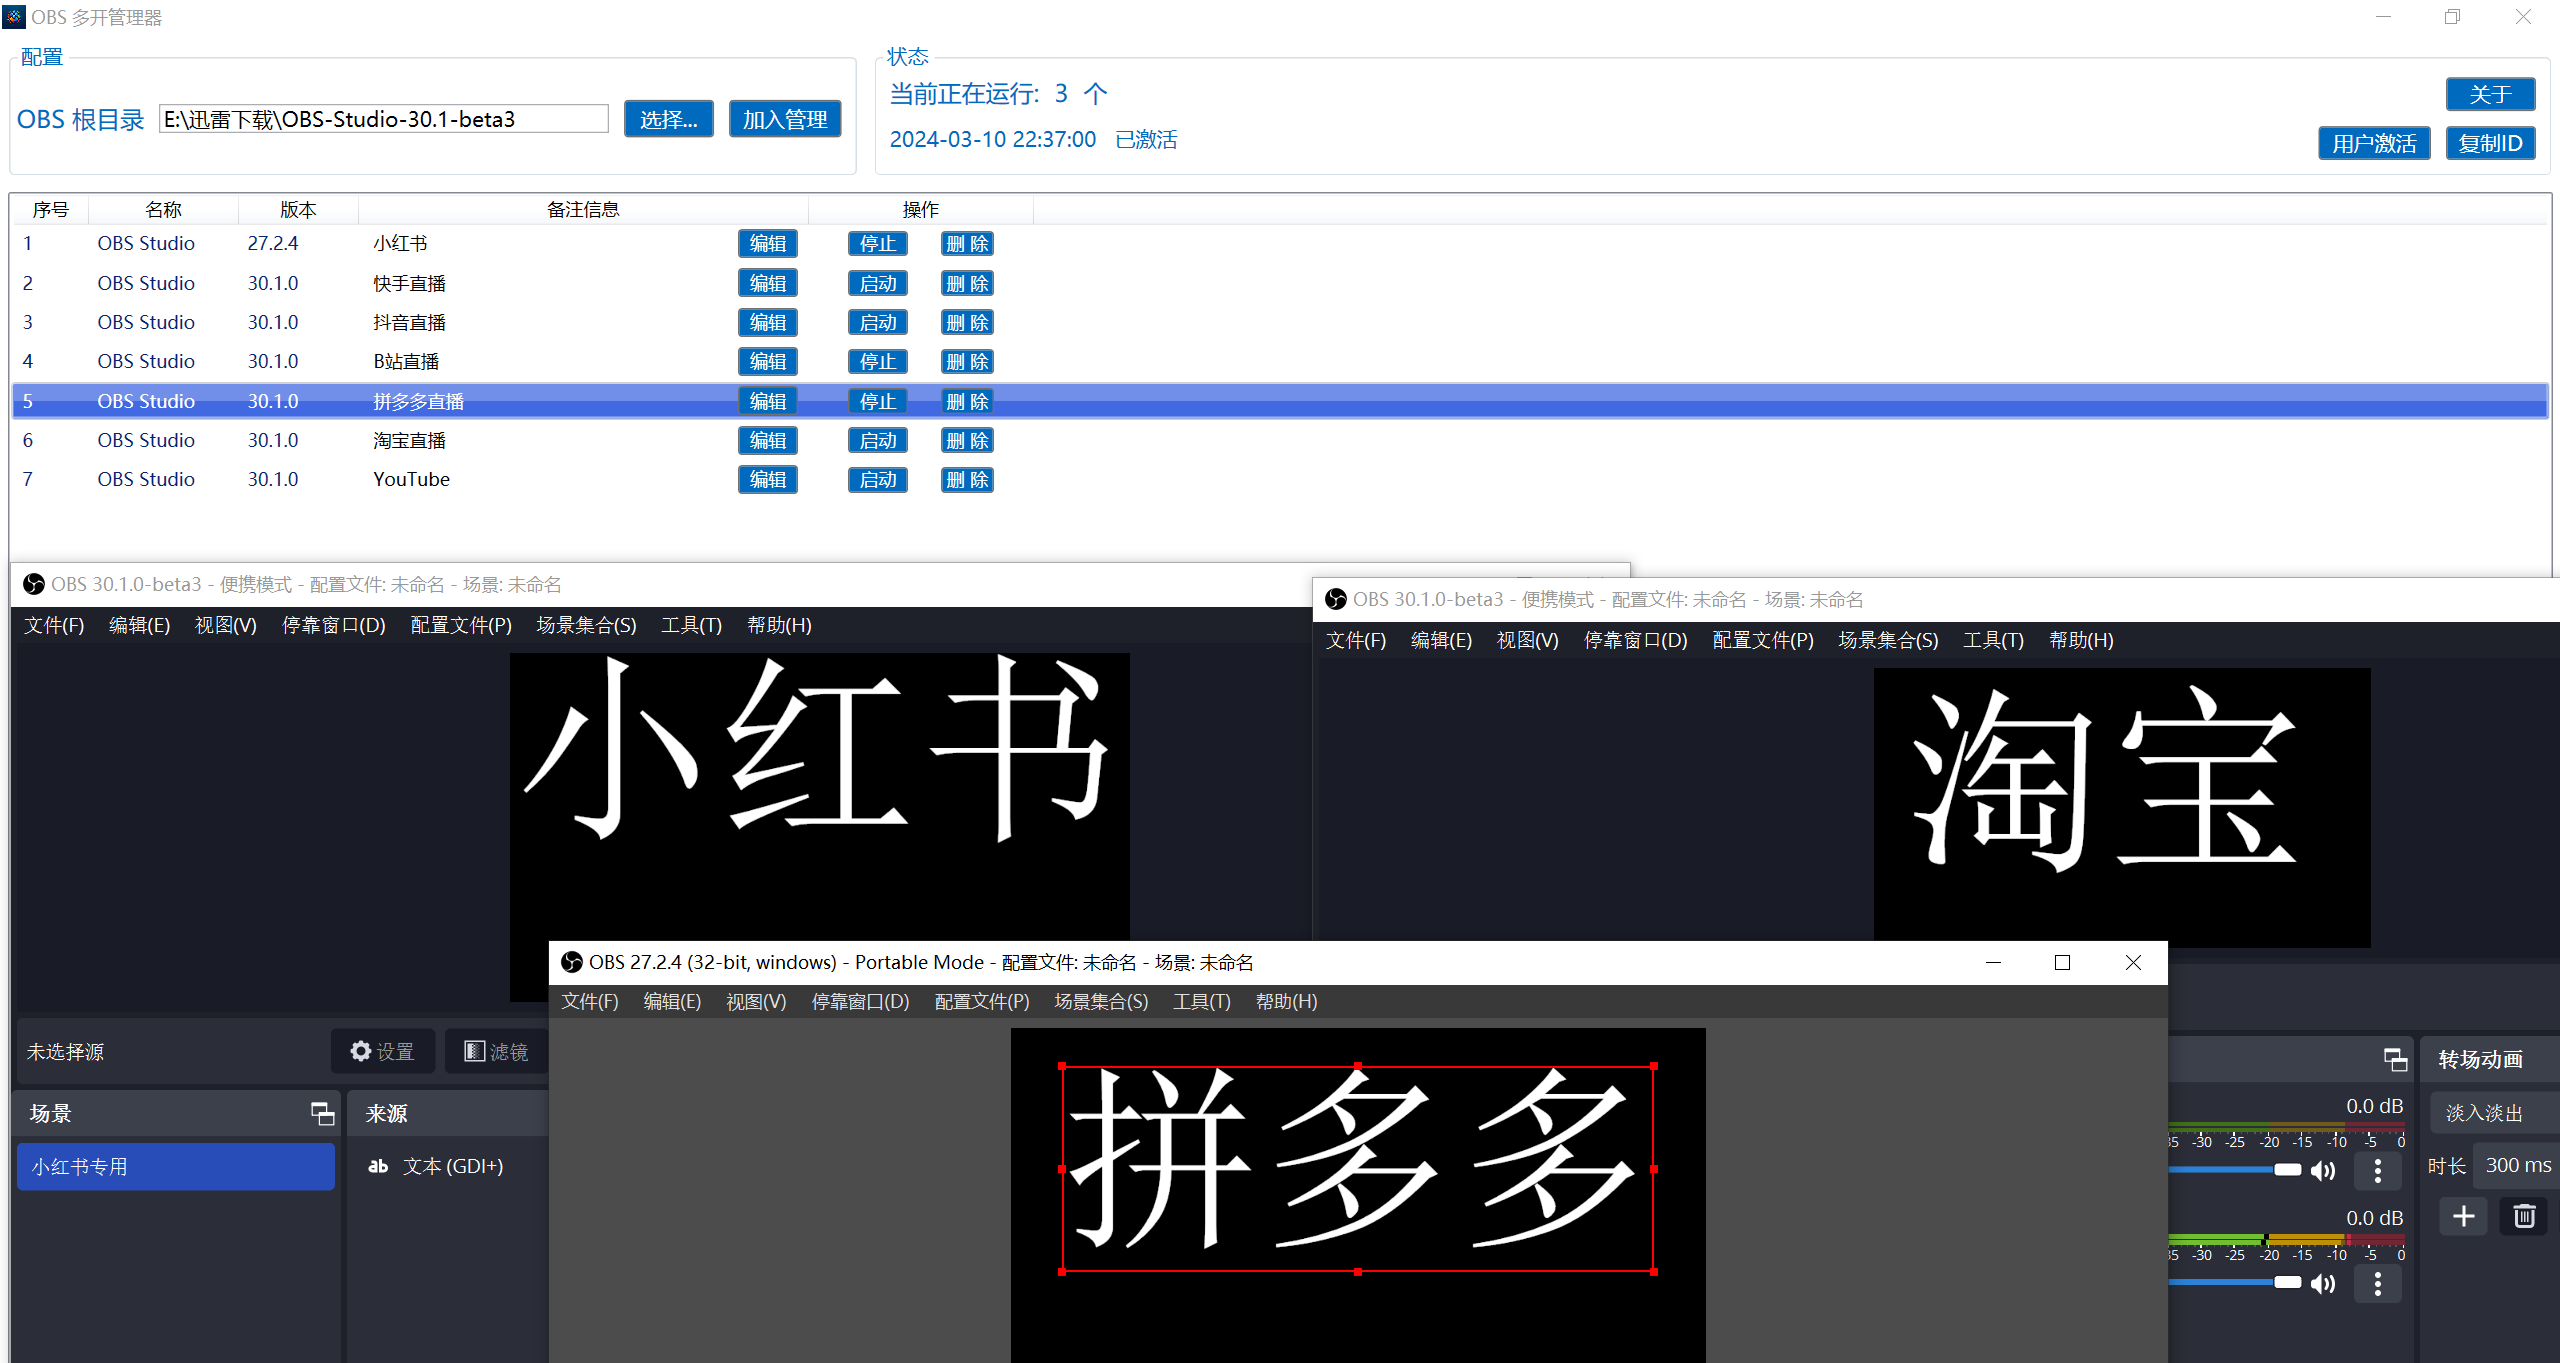2560x1363 pixels.
Task: Open first audio channel three-dot menu
Action: click(2378, 1170)
